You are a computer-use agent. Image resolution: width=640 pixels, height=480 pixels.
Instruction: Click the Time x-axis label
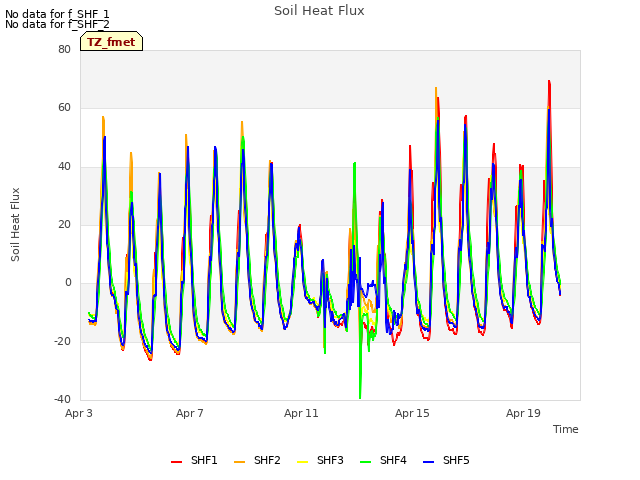click(566, 429)
